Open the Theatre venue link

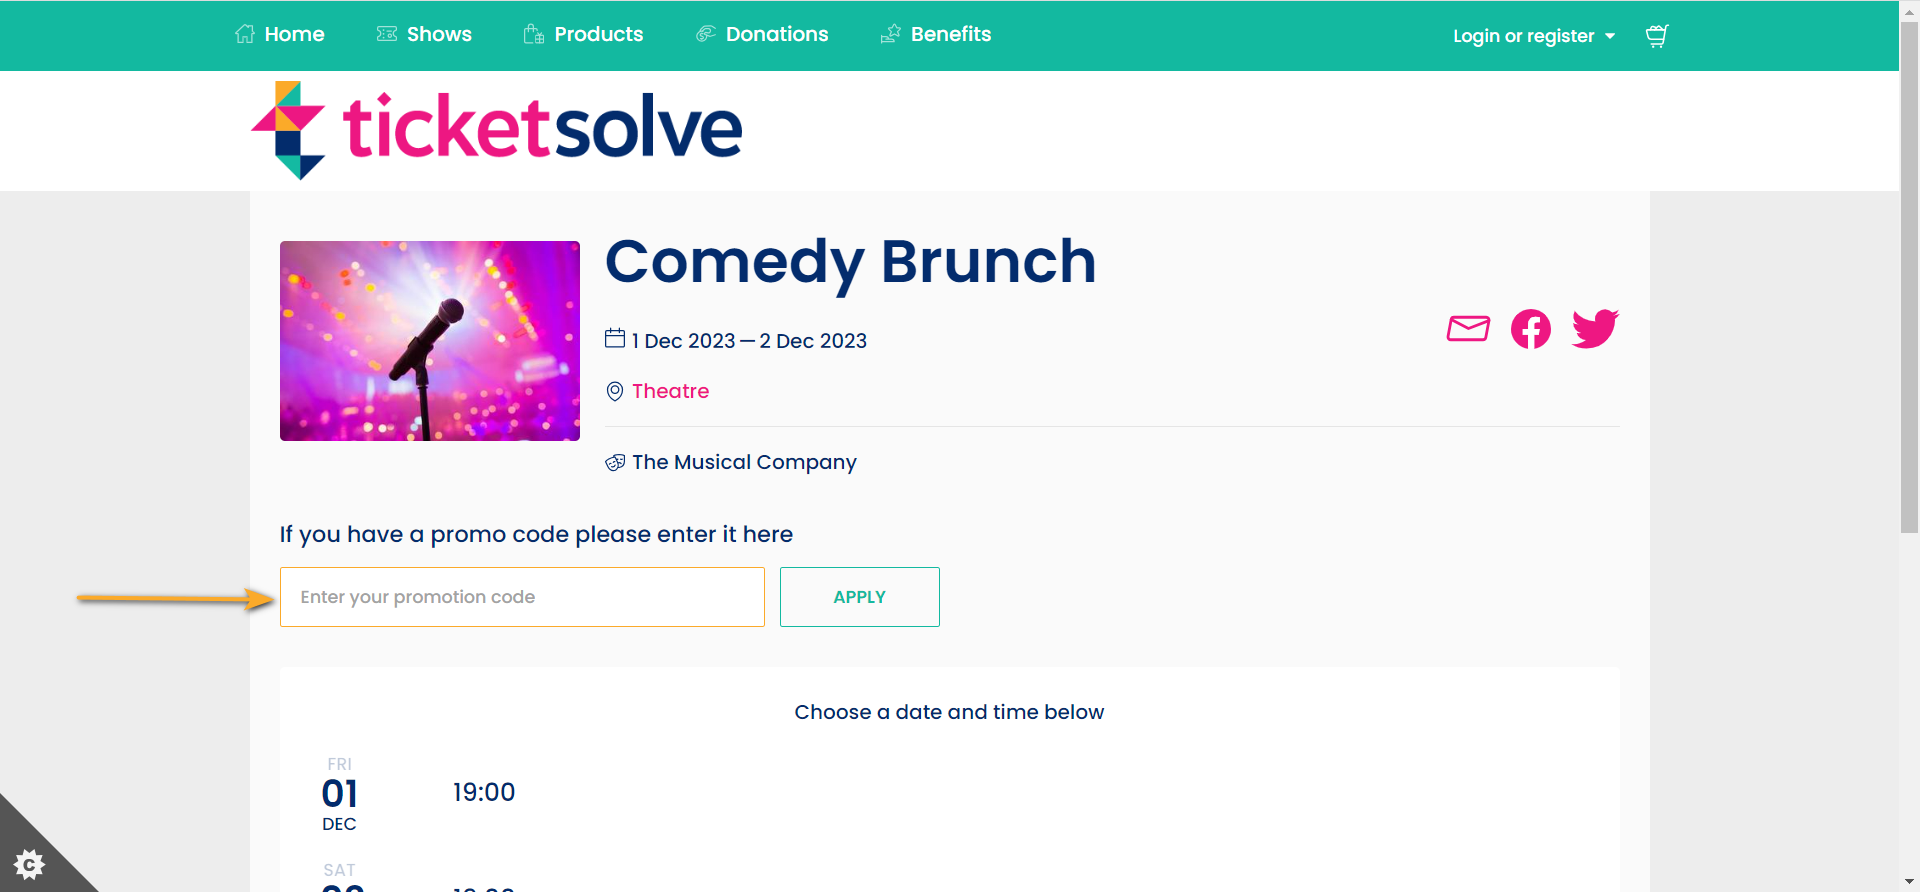click(670, 391)
